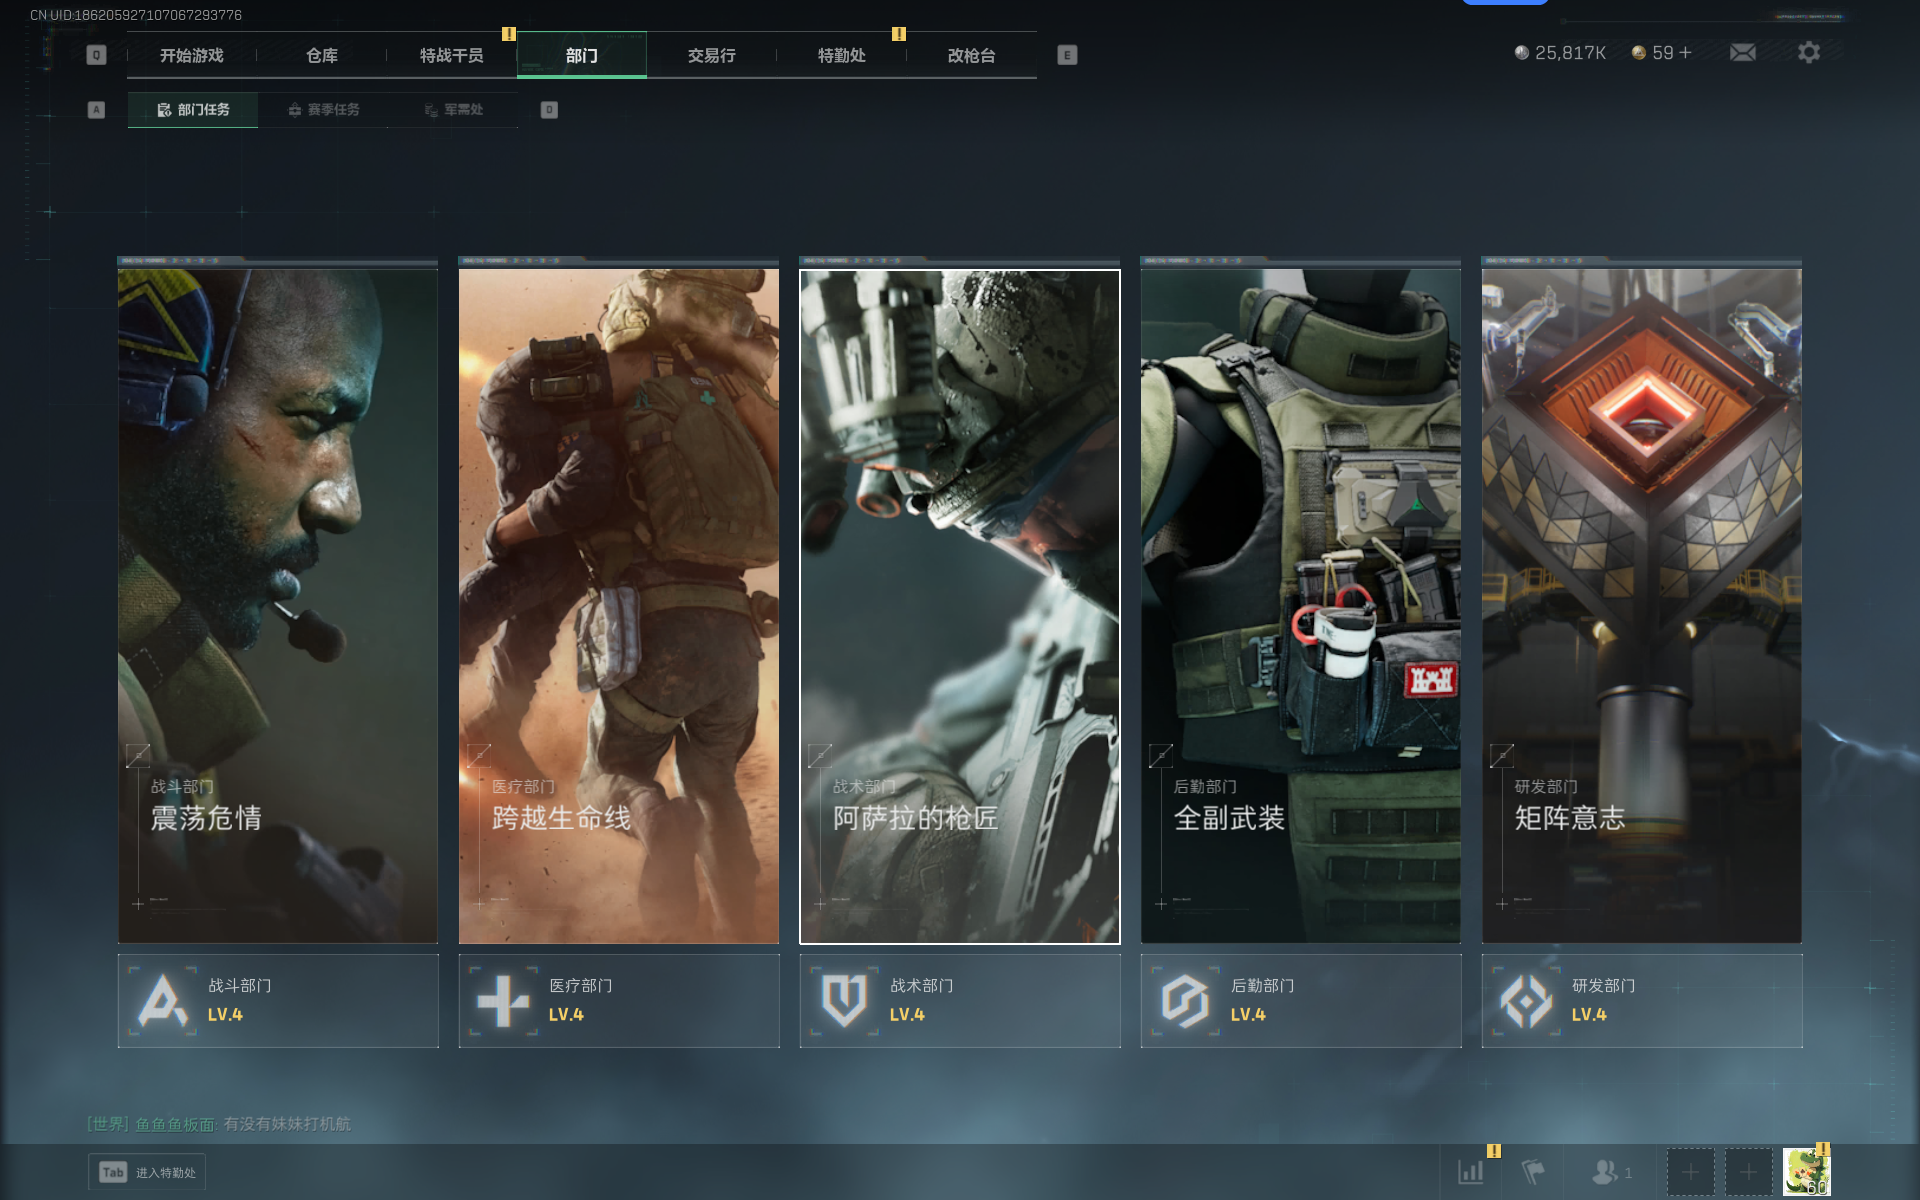Screen dimensions: 1920x1200
Task: Open the settings gear icon
Action: (x=1808, y=53)
